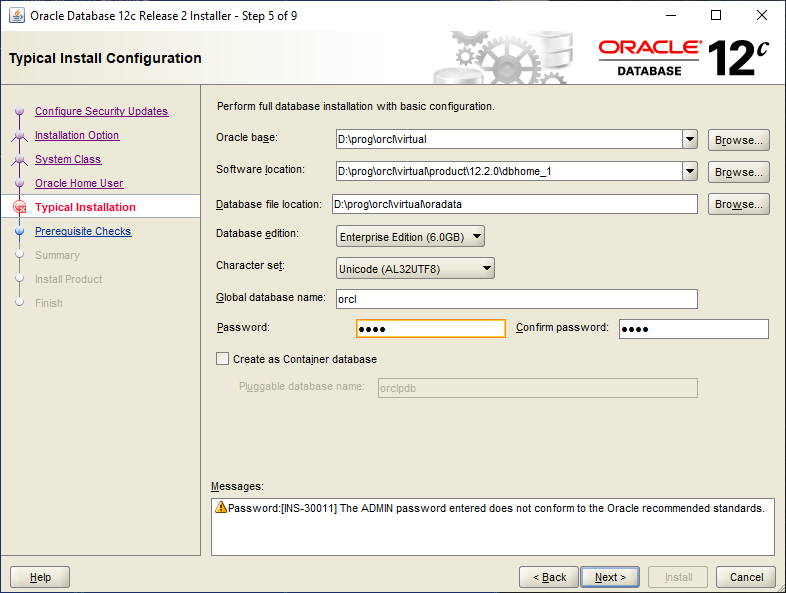Click the Java icon in title bar
The image size is (786, 593).
[17, 15]
